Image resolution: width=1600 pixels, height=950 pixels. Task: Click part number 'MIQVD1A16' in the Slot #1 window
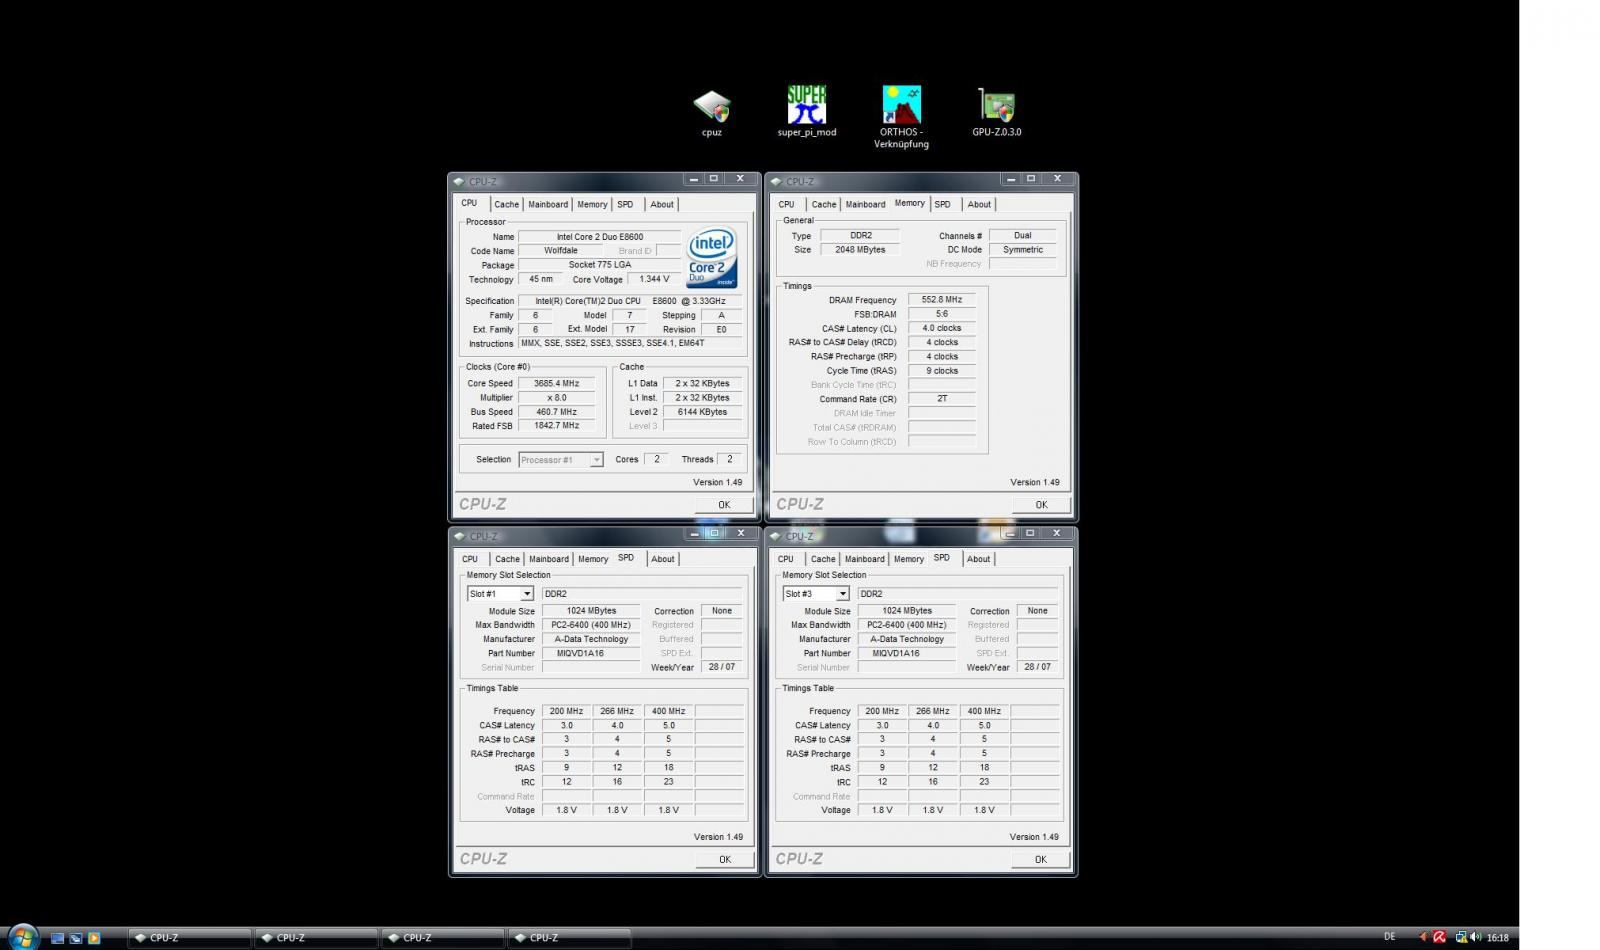pos(592,653)
